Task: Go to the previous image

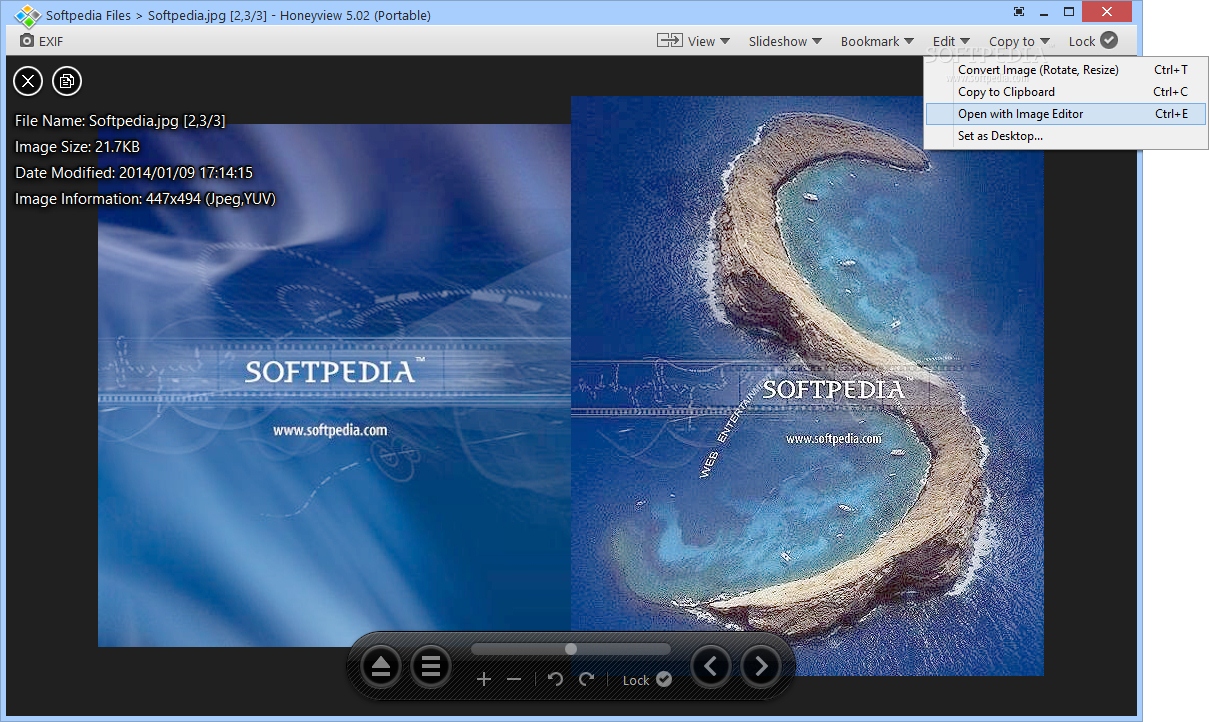Action: [711, 666]
